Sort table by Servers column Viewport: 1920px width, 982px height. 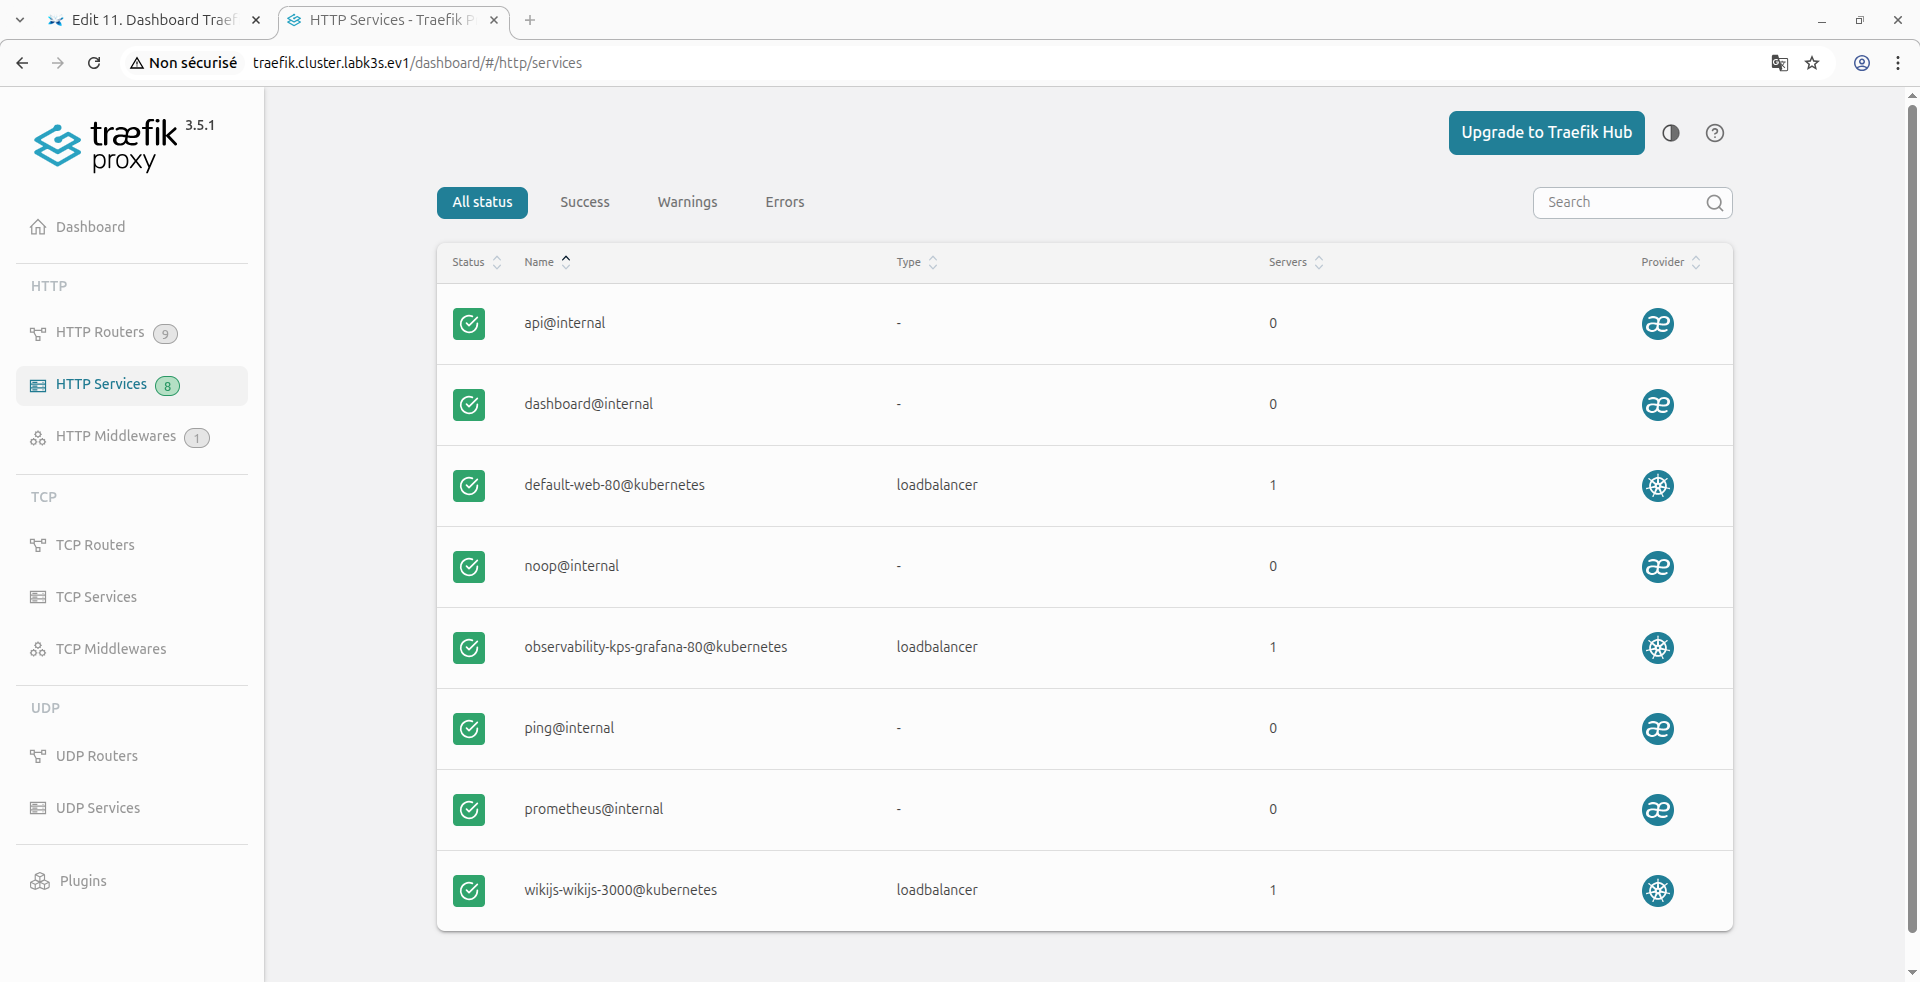click(x=1296, y=262)
